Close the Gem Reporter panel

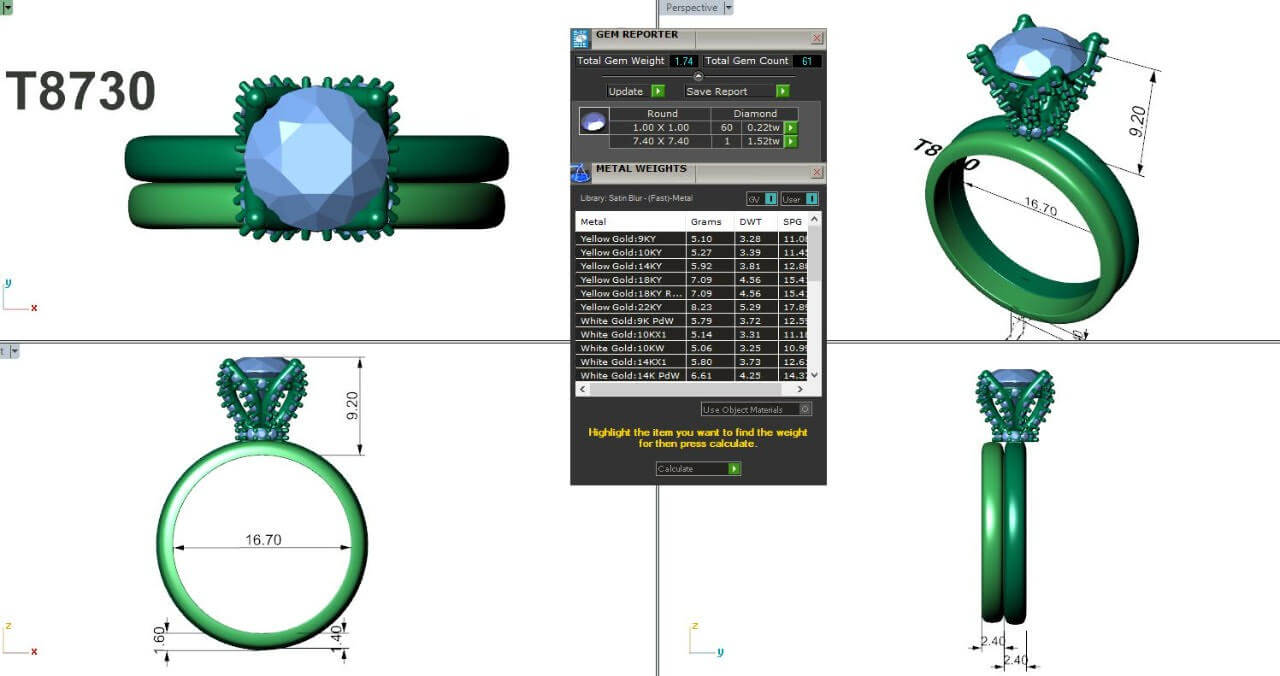pyautogui.click(x=817, y=38)
